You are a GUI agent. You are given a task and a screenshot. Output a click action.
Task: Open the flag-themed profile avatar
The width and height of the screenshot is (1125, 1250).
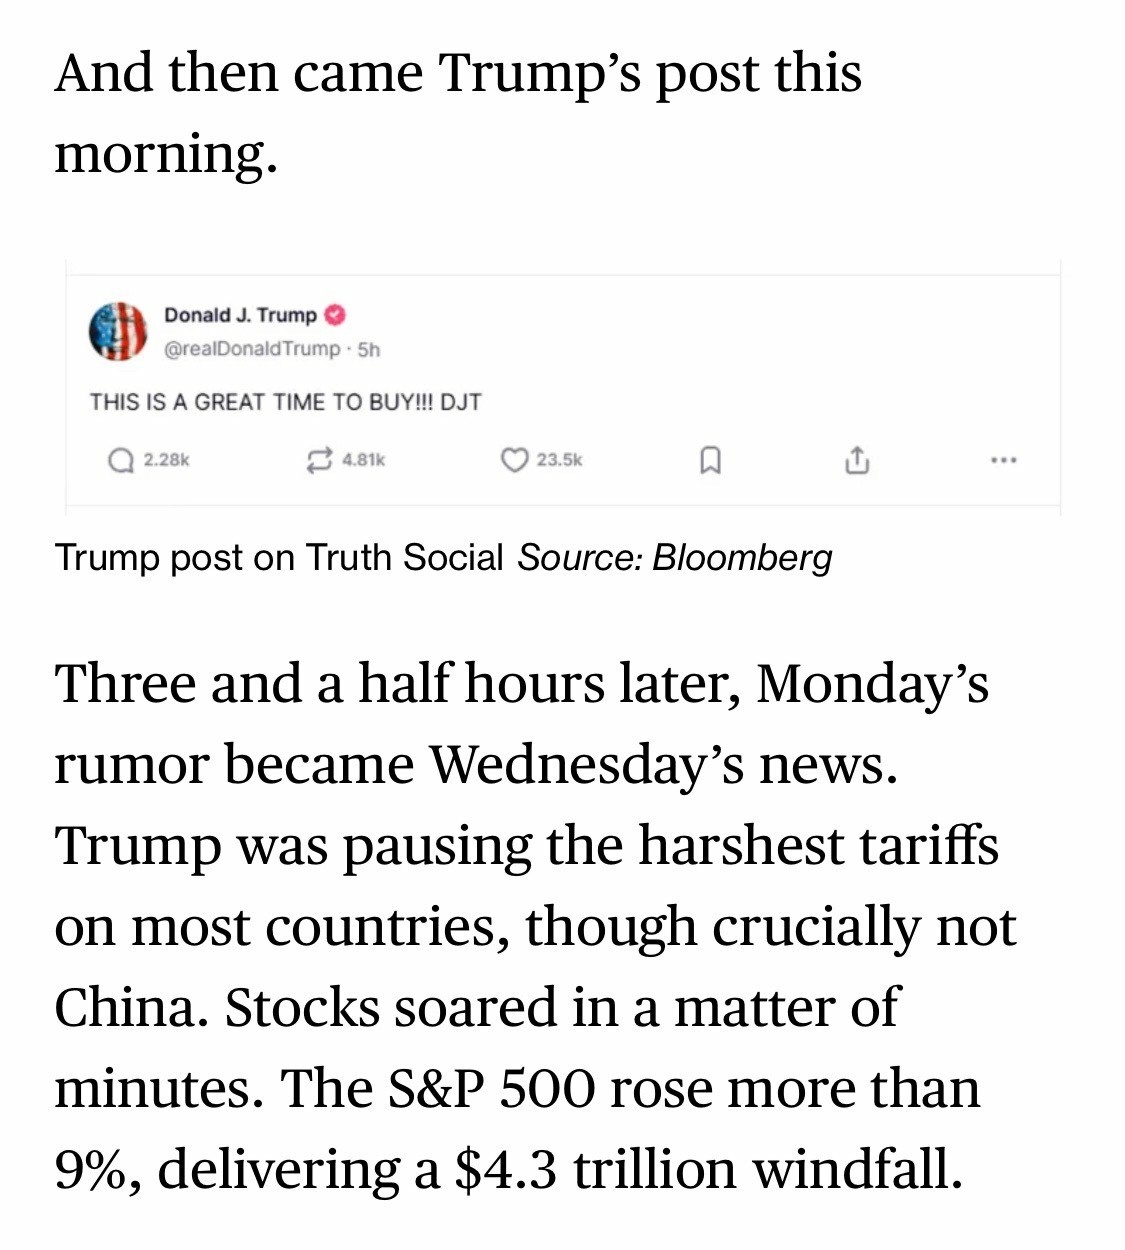pos(118,331)
